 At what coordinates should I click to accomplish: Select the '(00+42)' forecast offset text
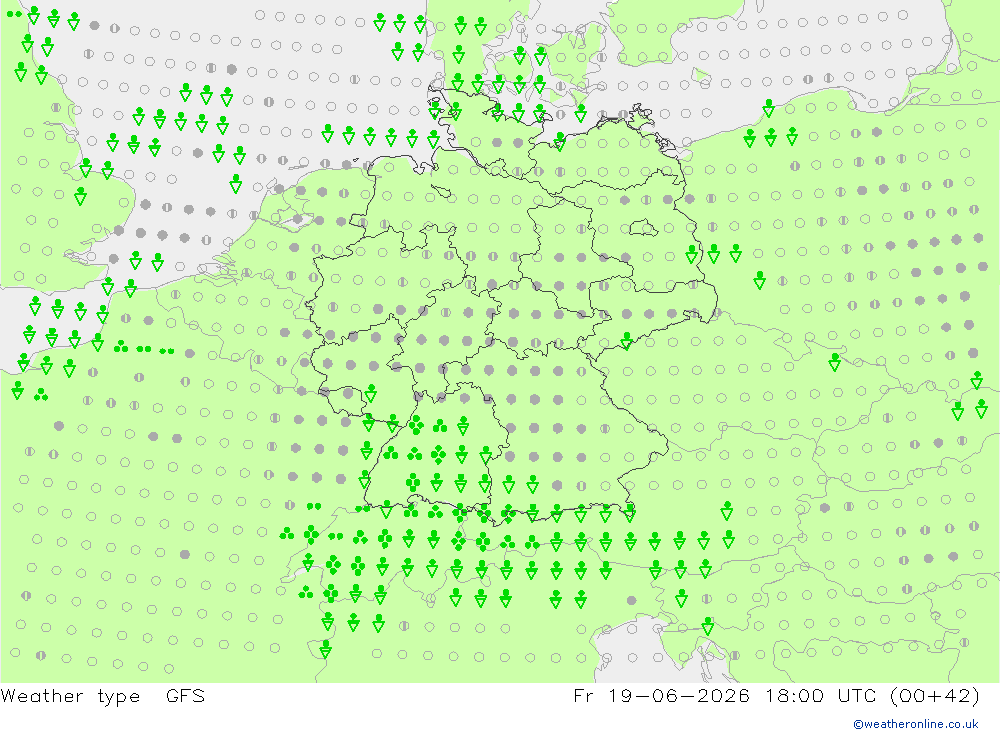tap(934, 695)
